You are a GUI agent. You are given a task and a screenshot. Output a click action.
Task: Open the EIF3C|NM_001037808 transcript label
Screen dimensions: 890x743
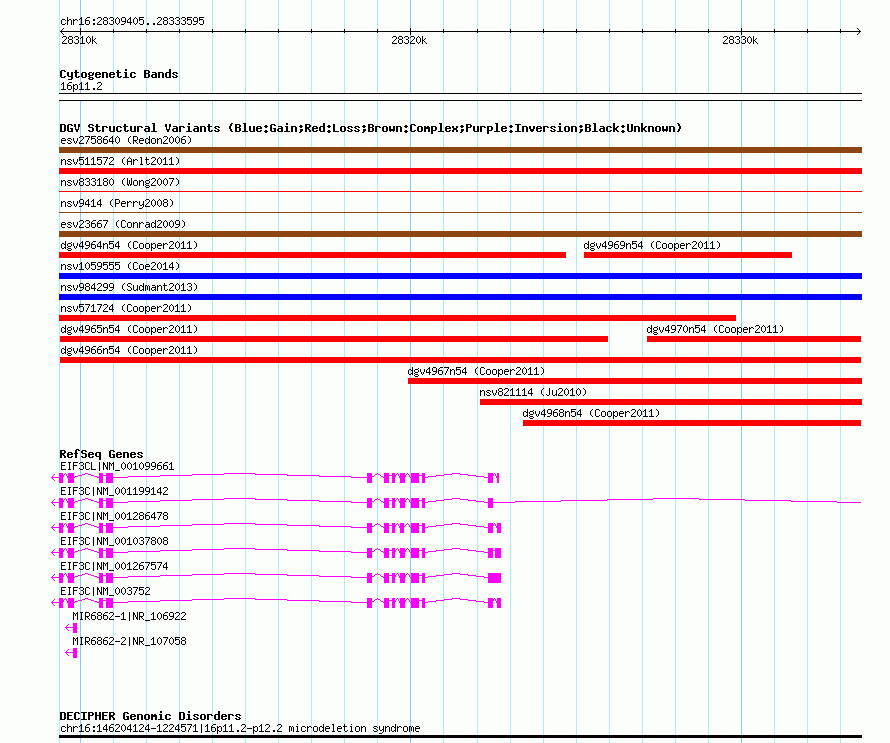pos(114,541)
